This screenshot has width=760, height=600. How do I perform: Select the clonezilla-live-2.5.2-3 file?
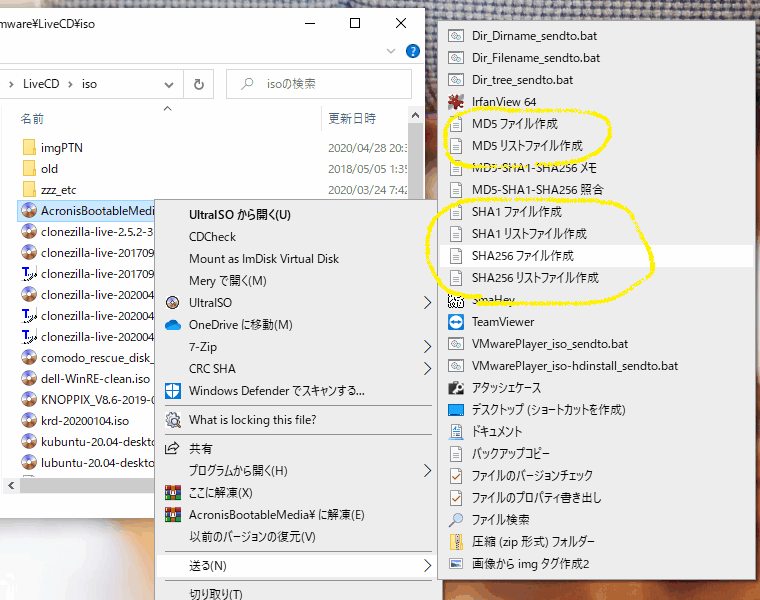tap(97, 232)
